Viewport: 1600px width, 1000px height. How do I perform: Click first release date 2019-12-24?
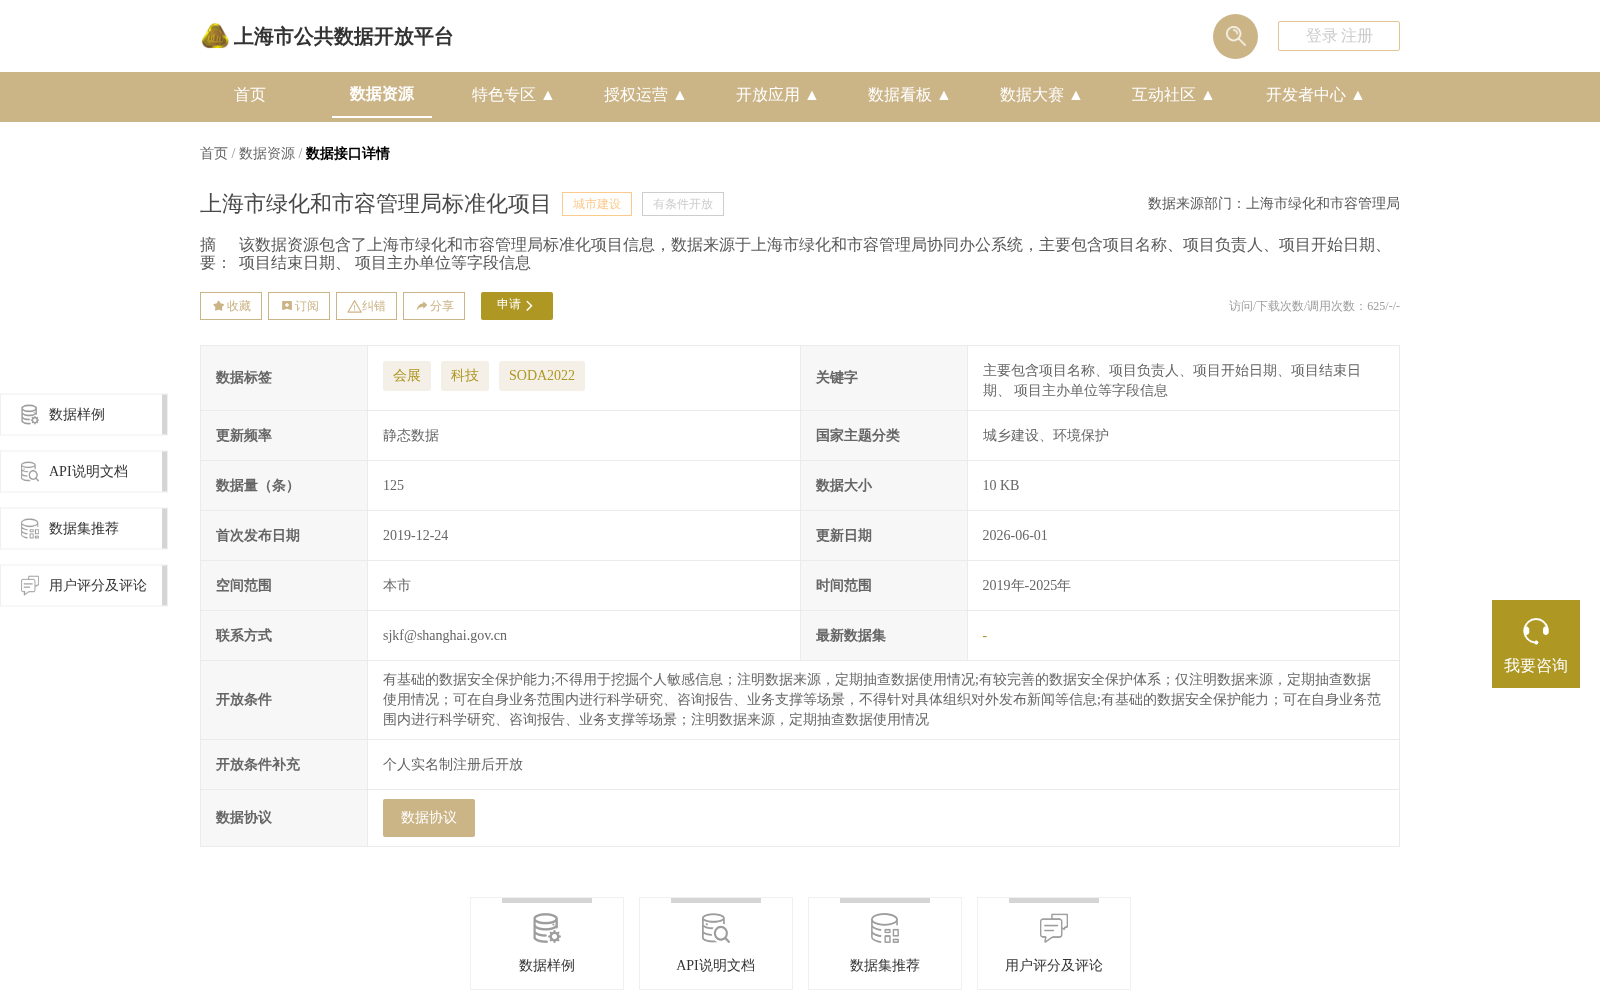(x=416, y=536)
